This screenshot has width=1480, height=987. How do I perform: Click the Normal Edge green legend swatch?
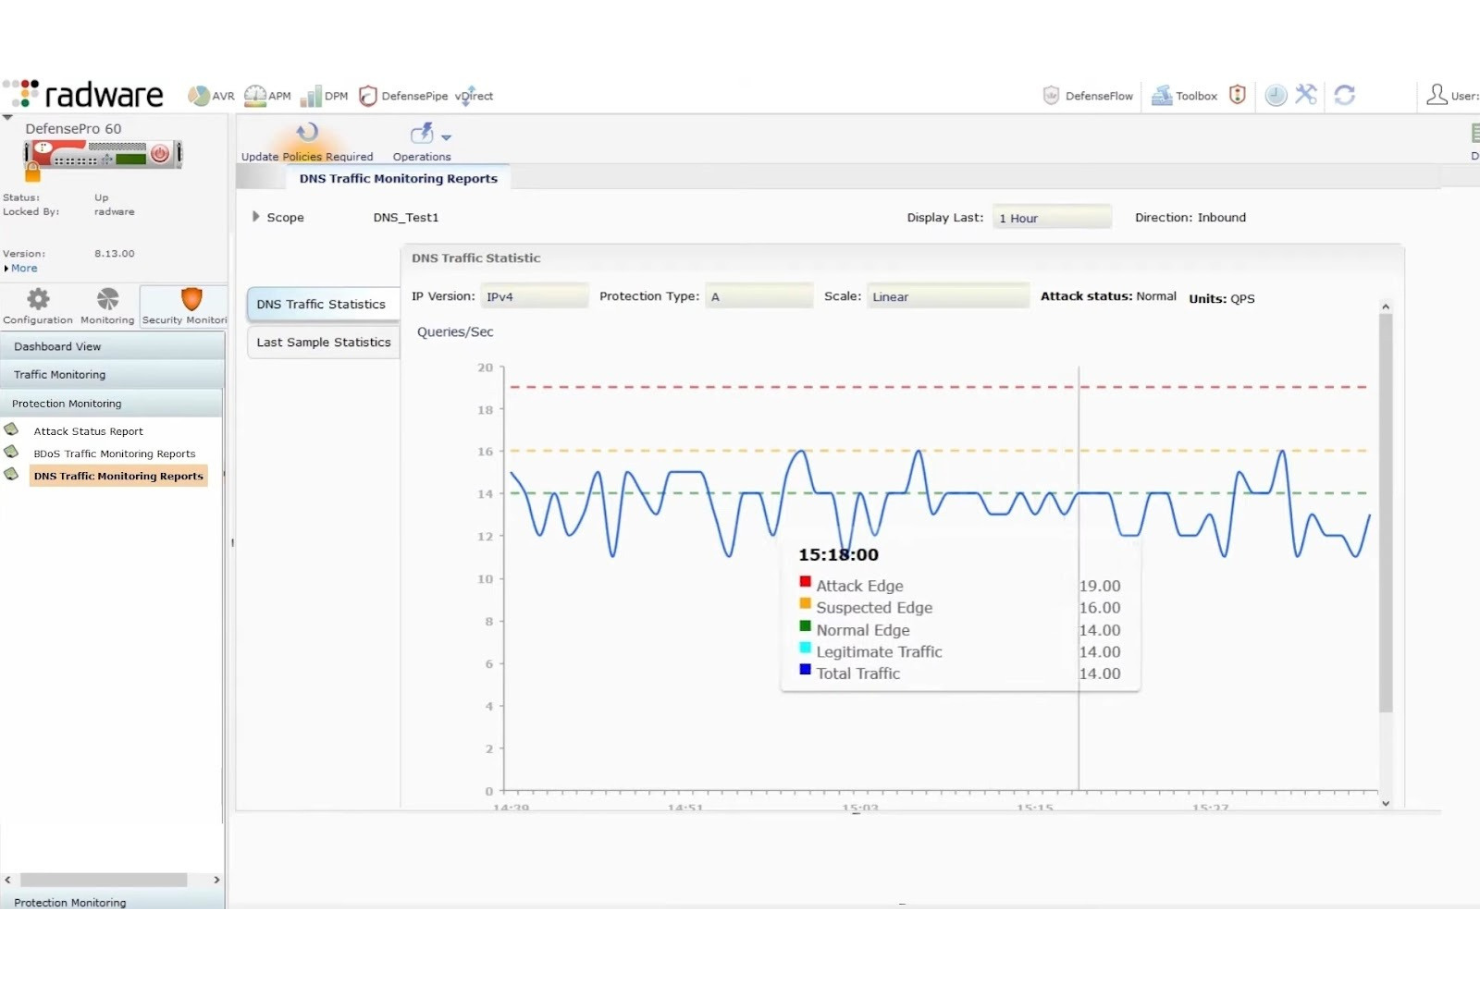[805, 626]
